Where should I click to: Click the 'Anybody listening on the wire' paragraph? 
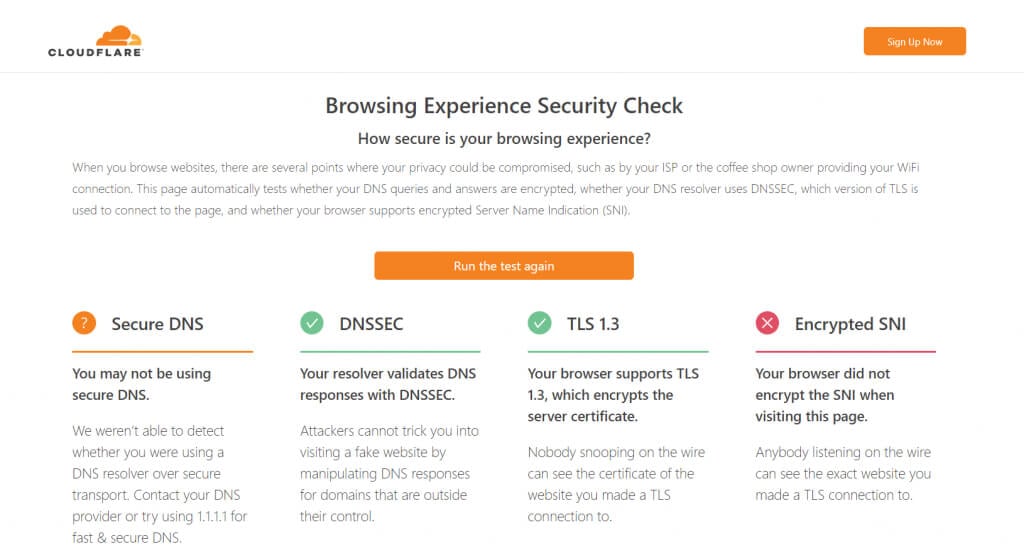pos(843,473)
